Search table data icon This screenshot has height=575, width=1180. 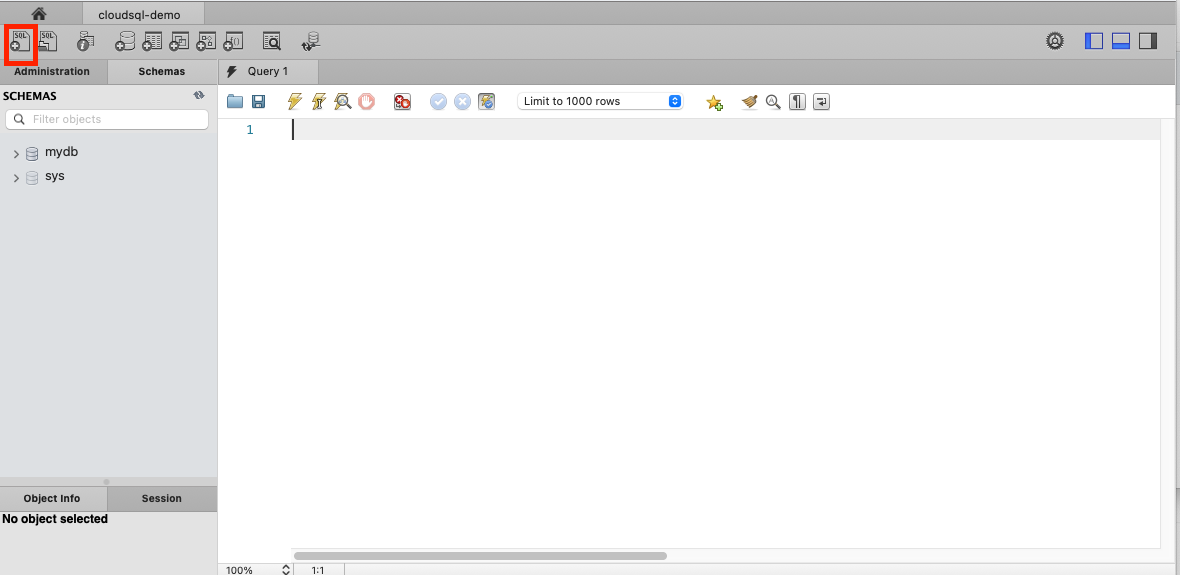point(272,41)
